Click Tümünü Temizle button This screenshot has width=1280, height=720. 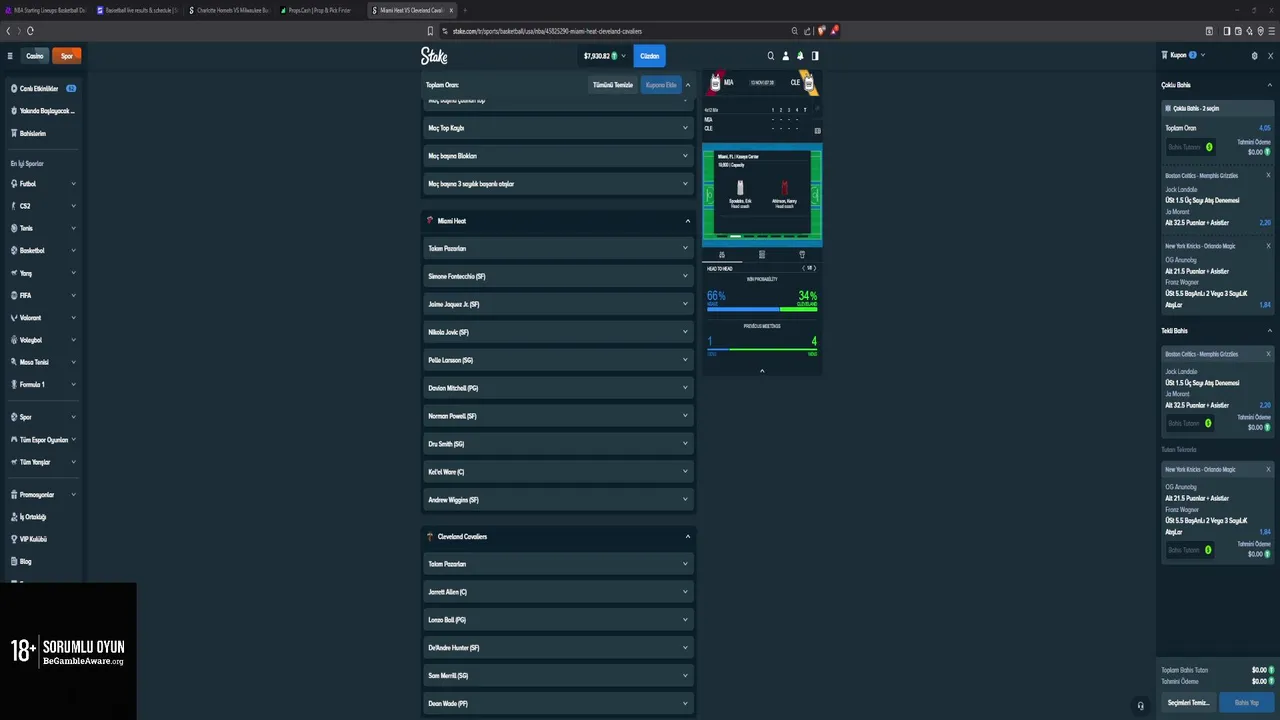coord(613,85)
